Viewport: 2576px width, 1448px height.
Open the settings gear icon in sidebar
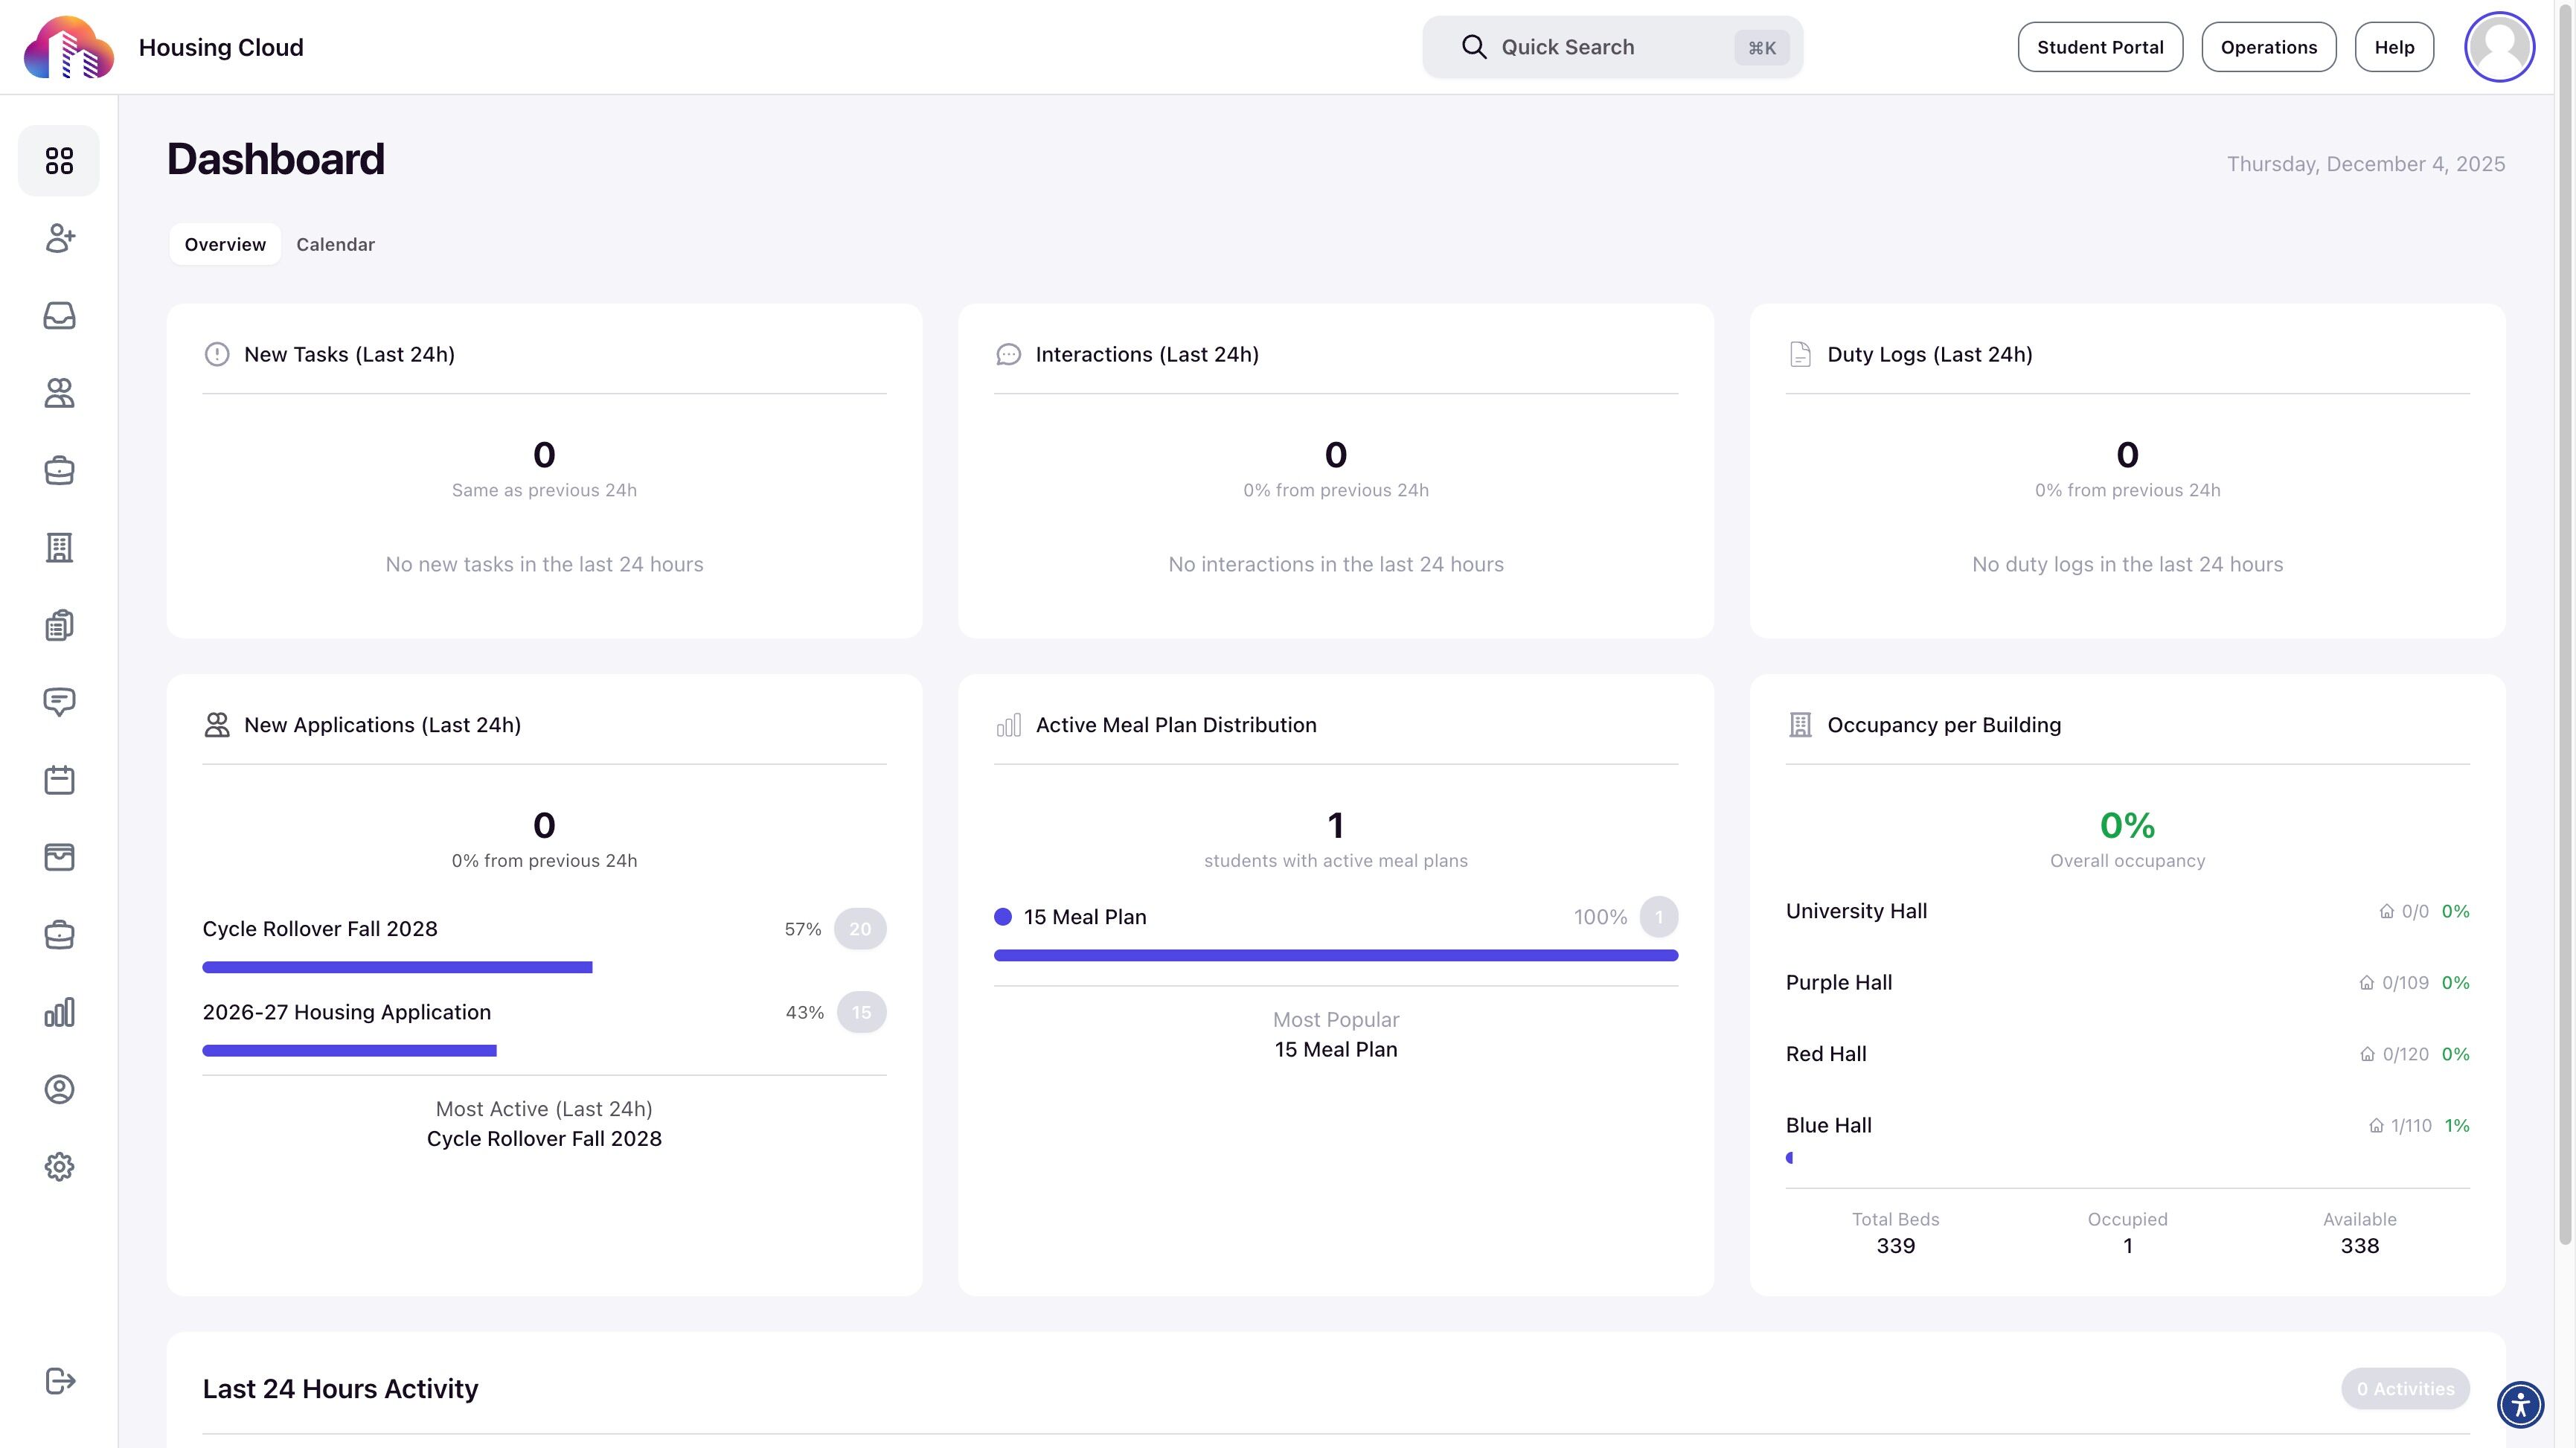pyautogui.click(x=59, y=1167)
